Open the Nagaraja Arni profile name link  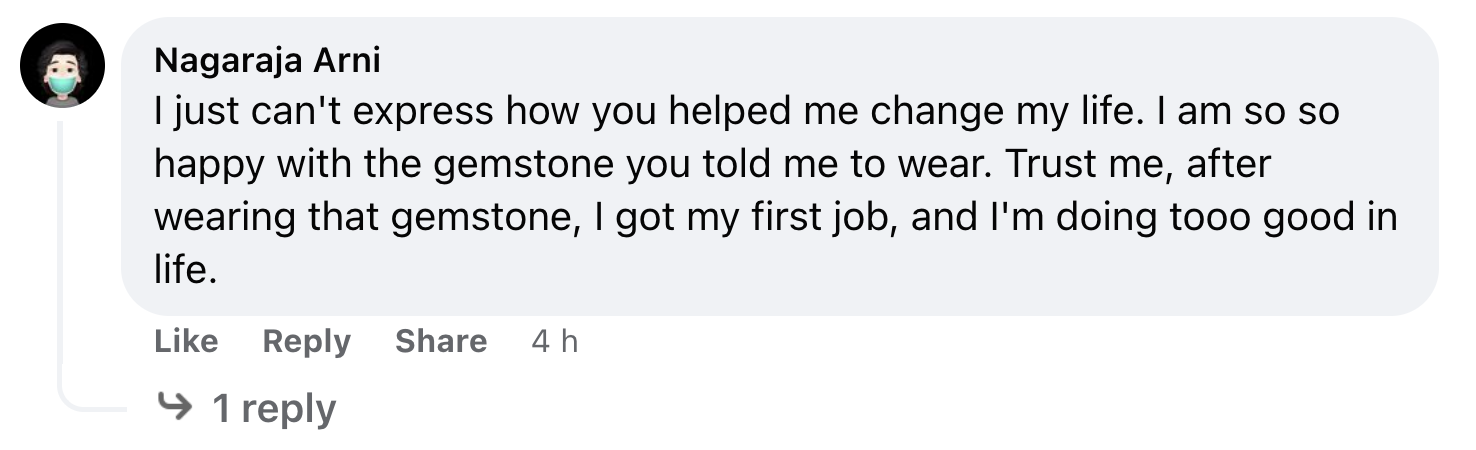[x=267, y=61]
